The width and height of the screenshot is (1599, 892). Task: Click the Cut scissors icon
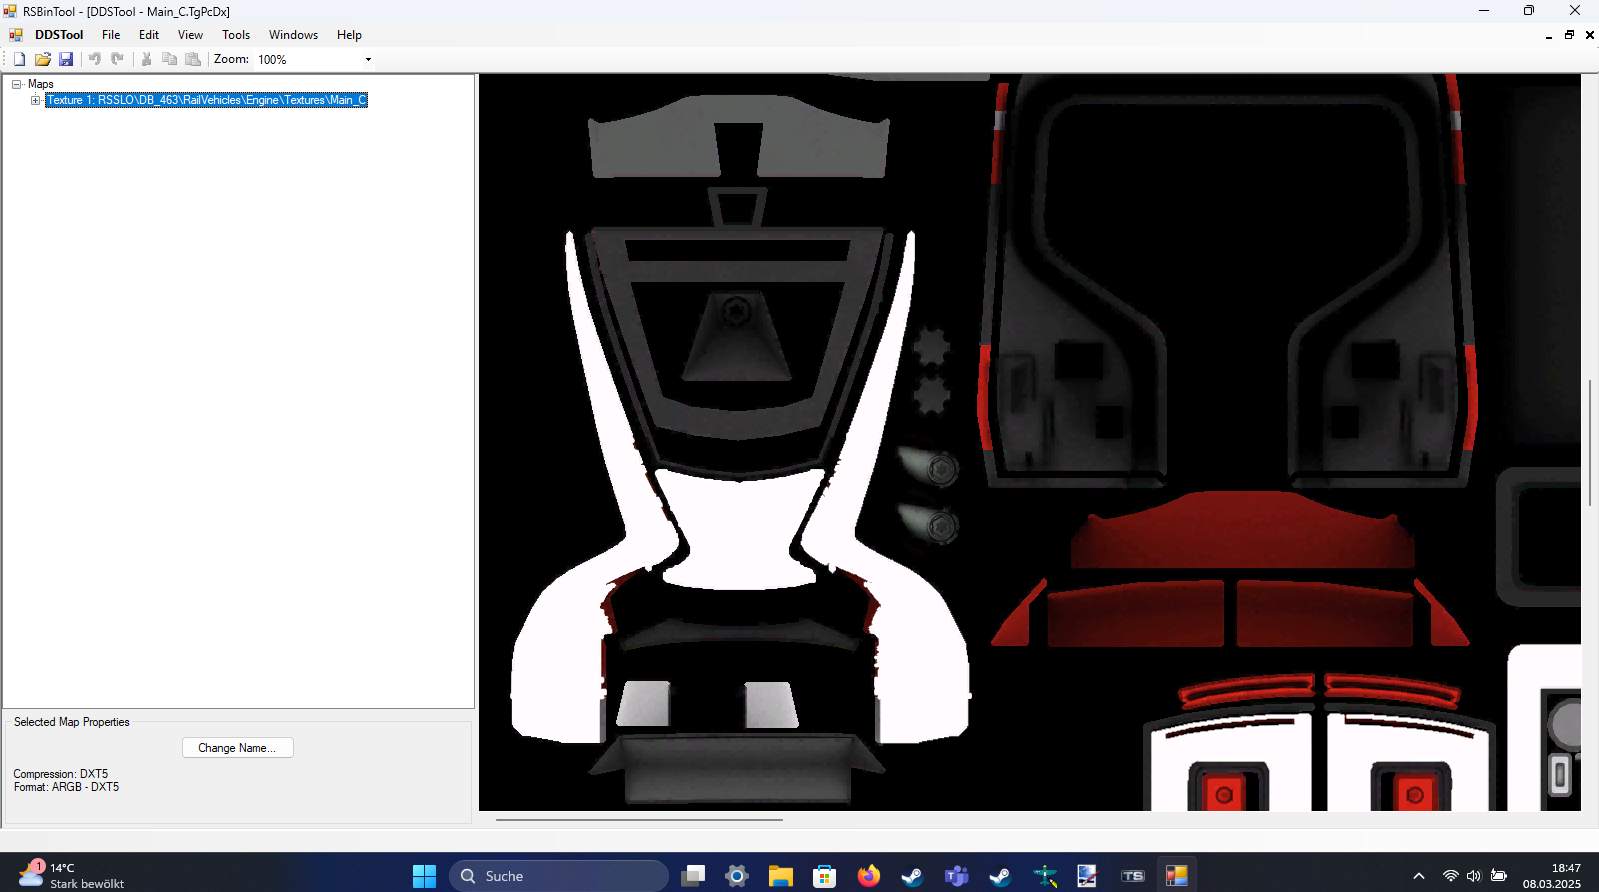(x=146, y=59)
